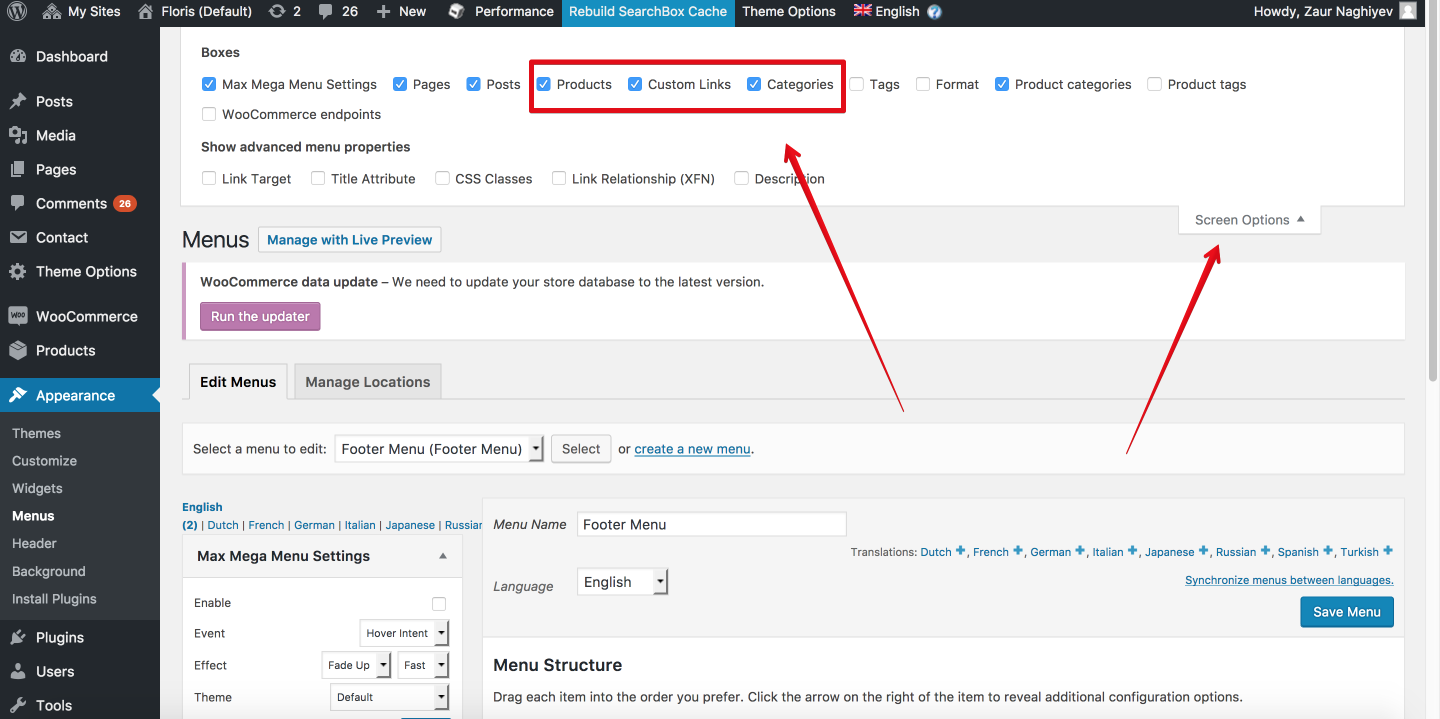Click into the Menu Name field

point(712,524)
